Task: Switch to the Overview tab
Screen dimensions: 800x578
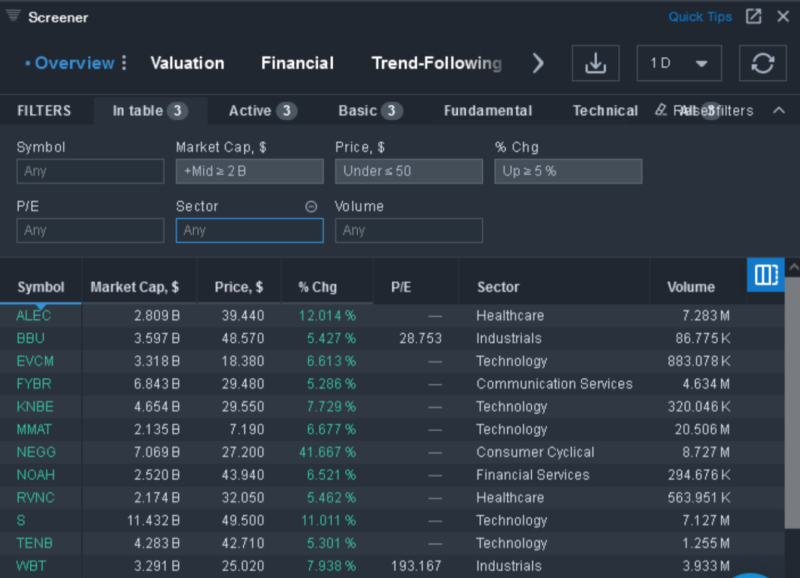Action: pyautogui.click(x=74, y=63)
